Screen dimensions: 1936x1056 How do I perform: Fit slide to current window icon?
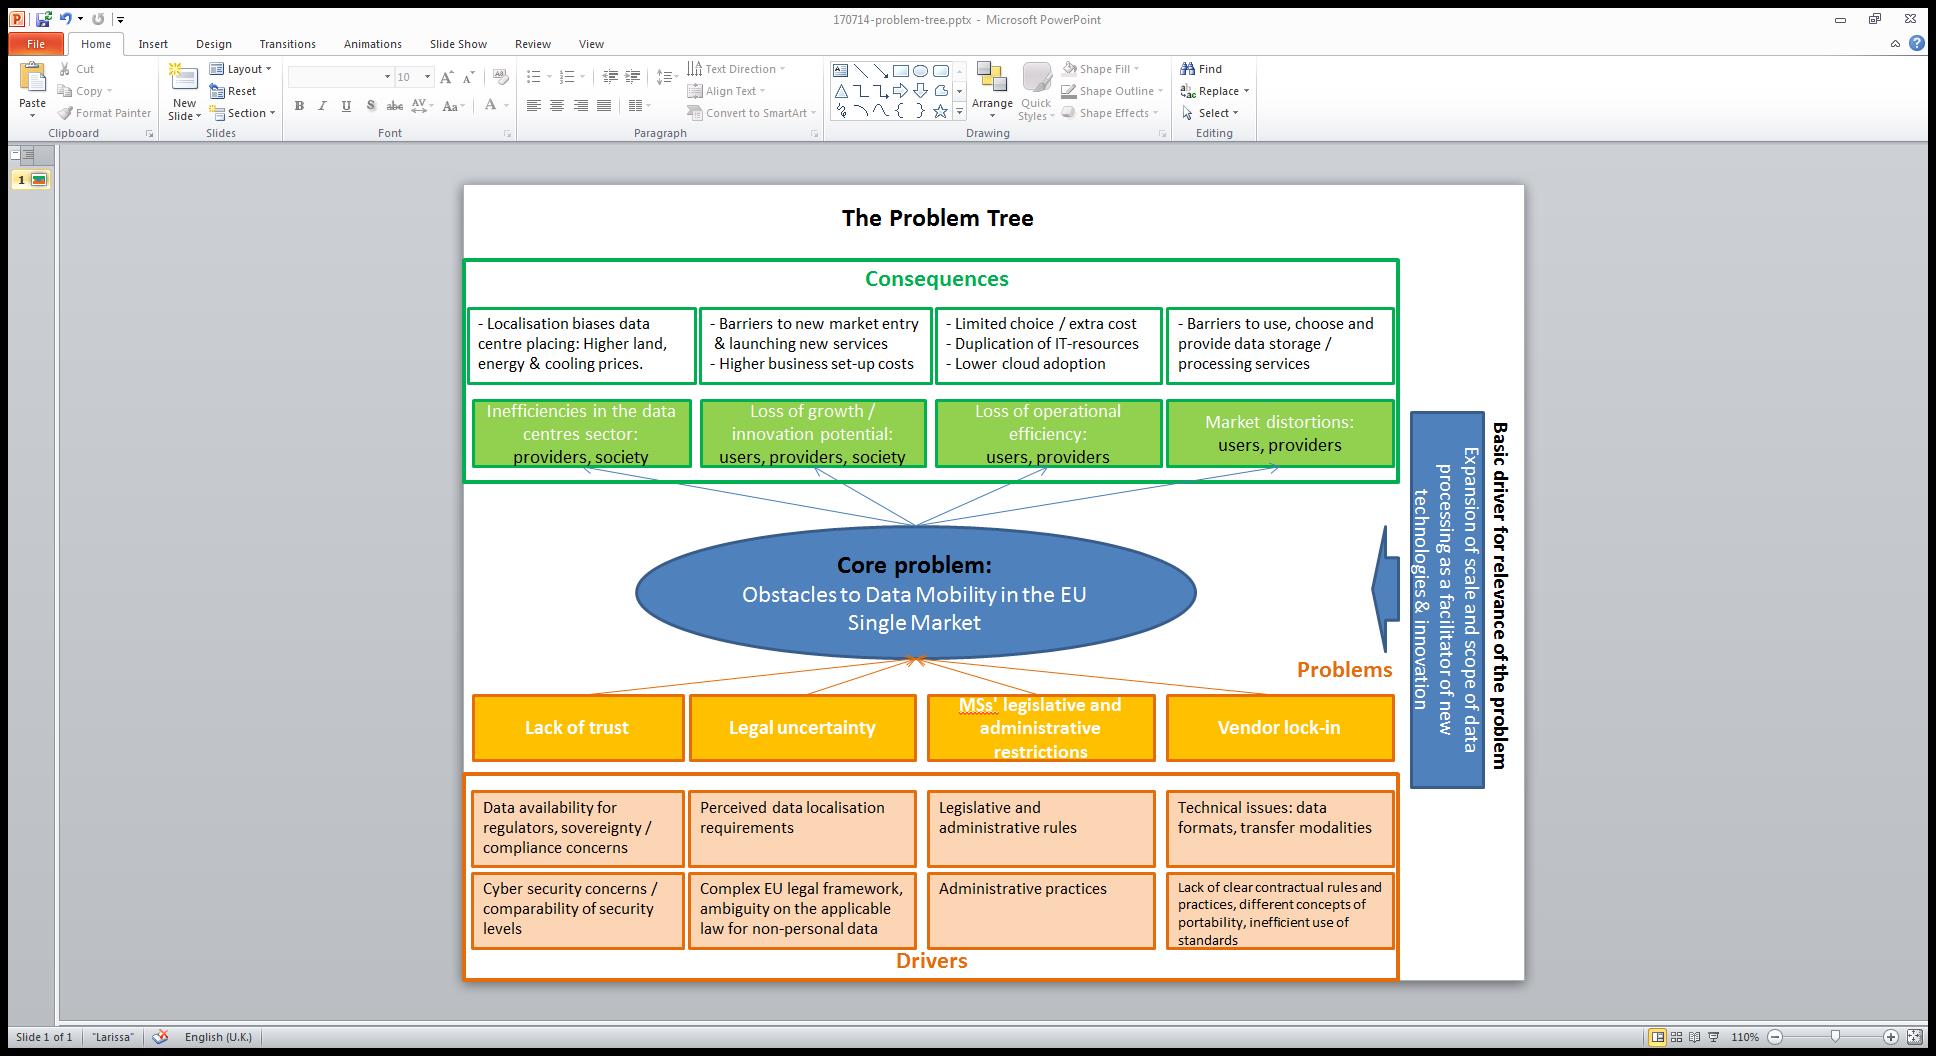tap(1914, 1037)
